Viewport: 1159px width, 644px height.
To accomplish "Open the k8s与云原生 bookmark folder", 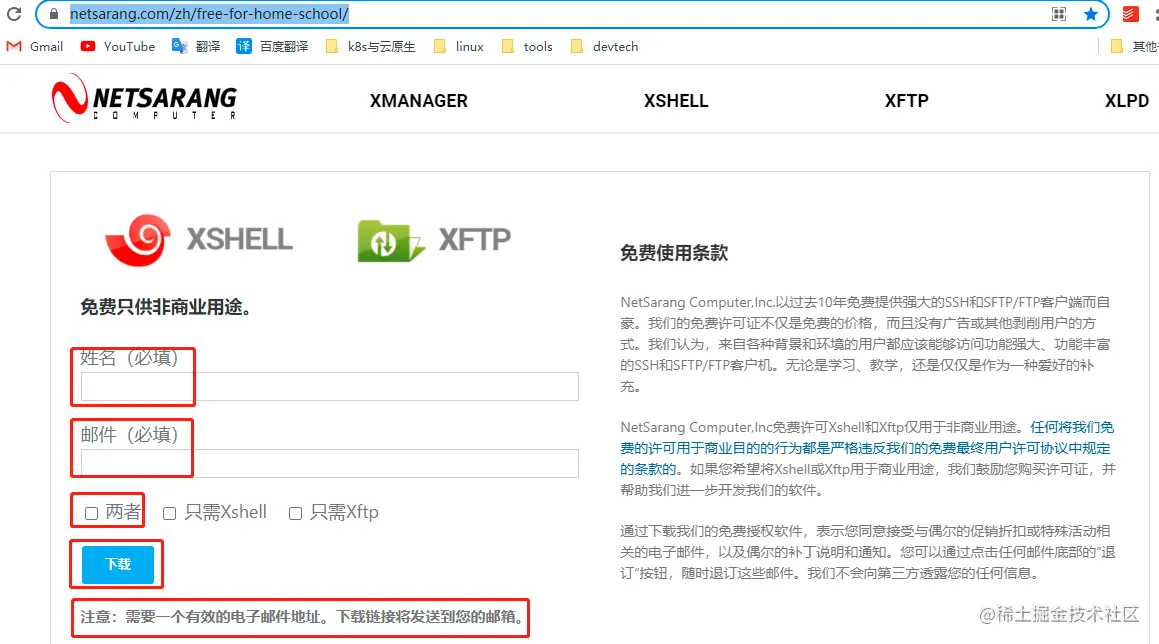I will 370,47.
